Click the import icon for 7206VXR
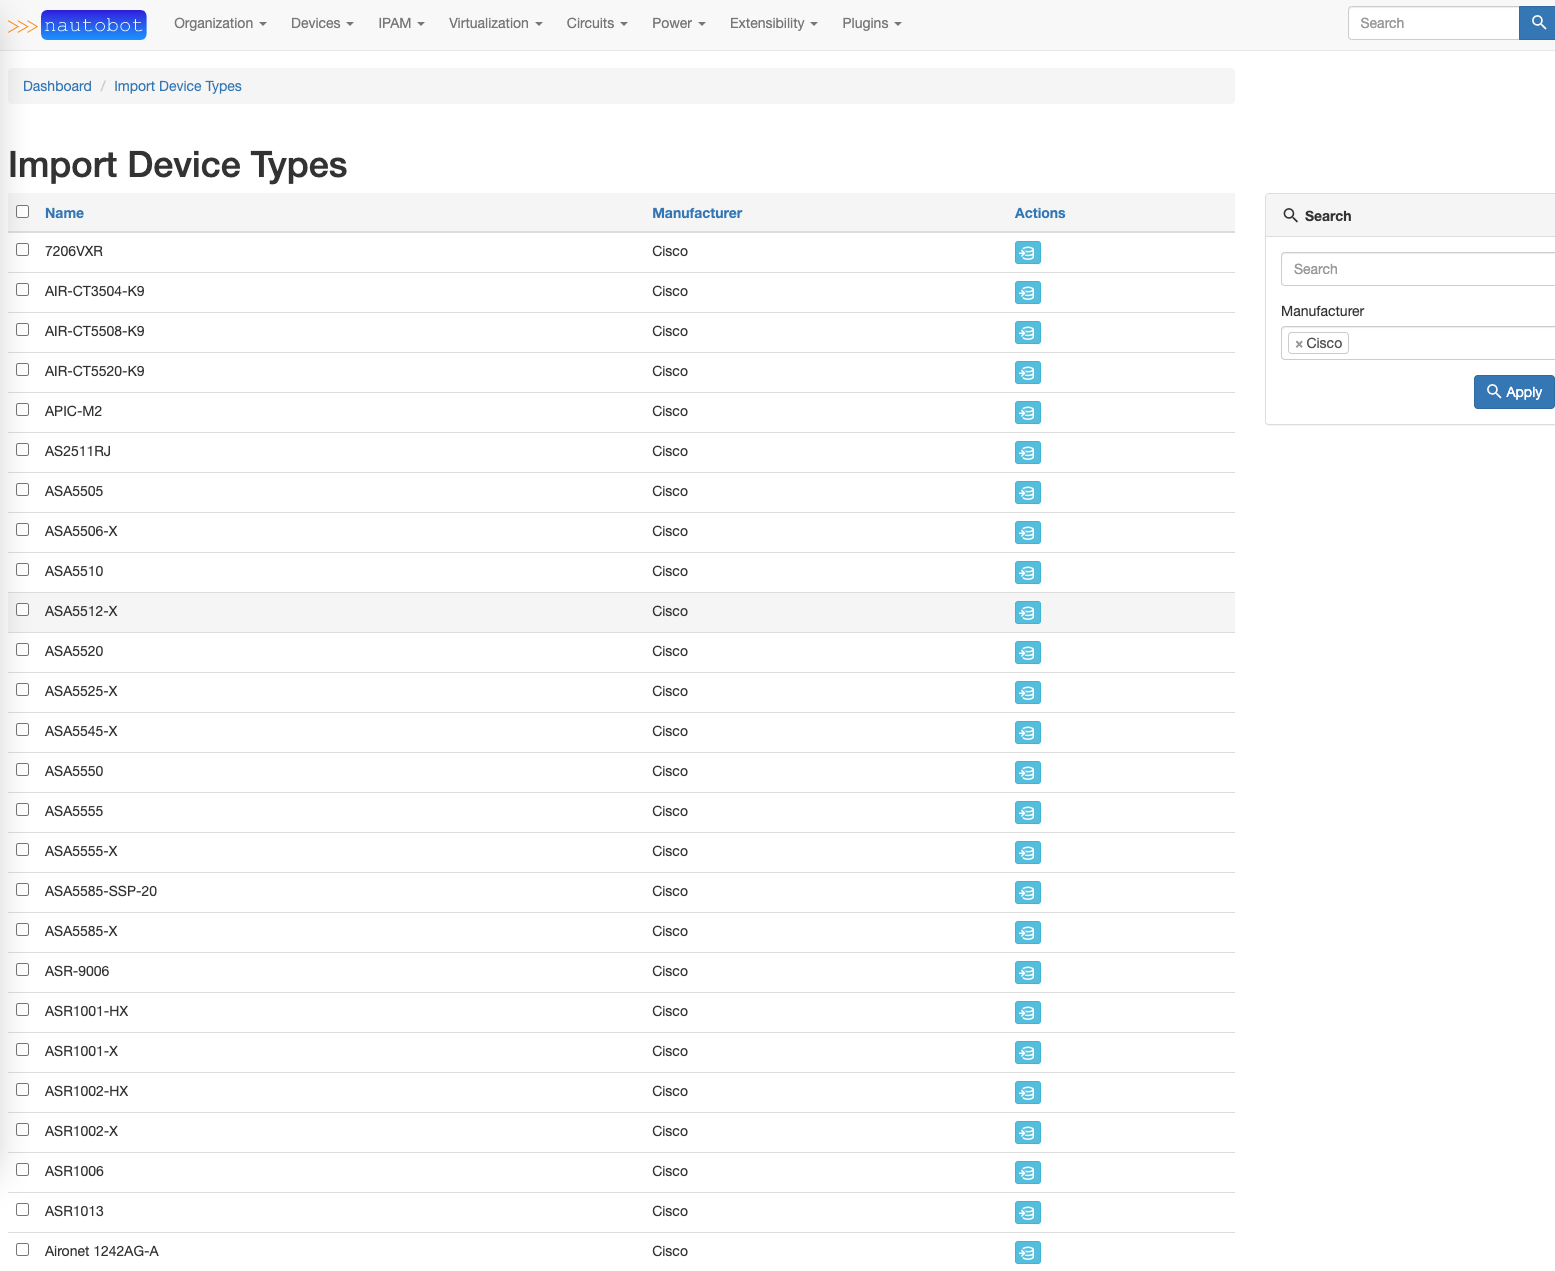1555x1271 pixels. coord(1027,252)
